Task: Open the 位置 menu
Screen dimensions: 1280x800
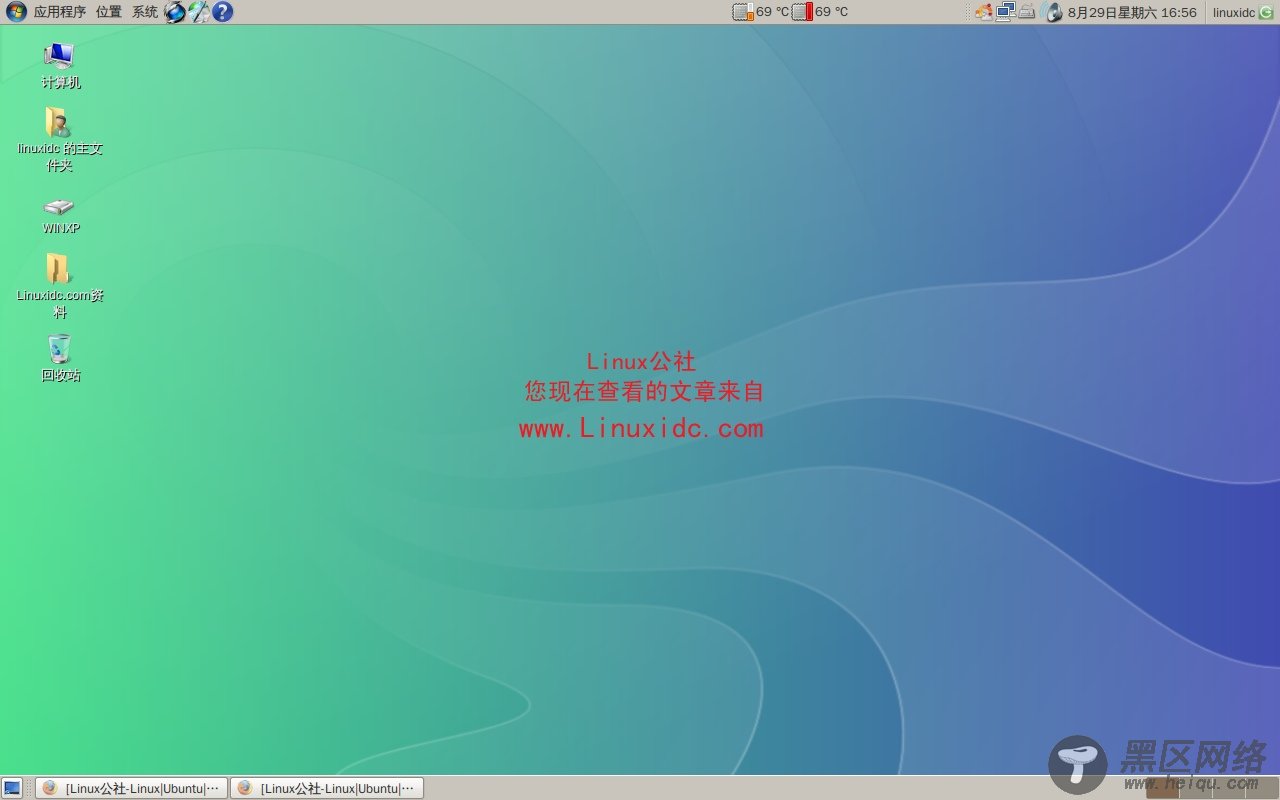Action: tap(109, 12)
